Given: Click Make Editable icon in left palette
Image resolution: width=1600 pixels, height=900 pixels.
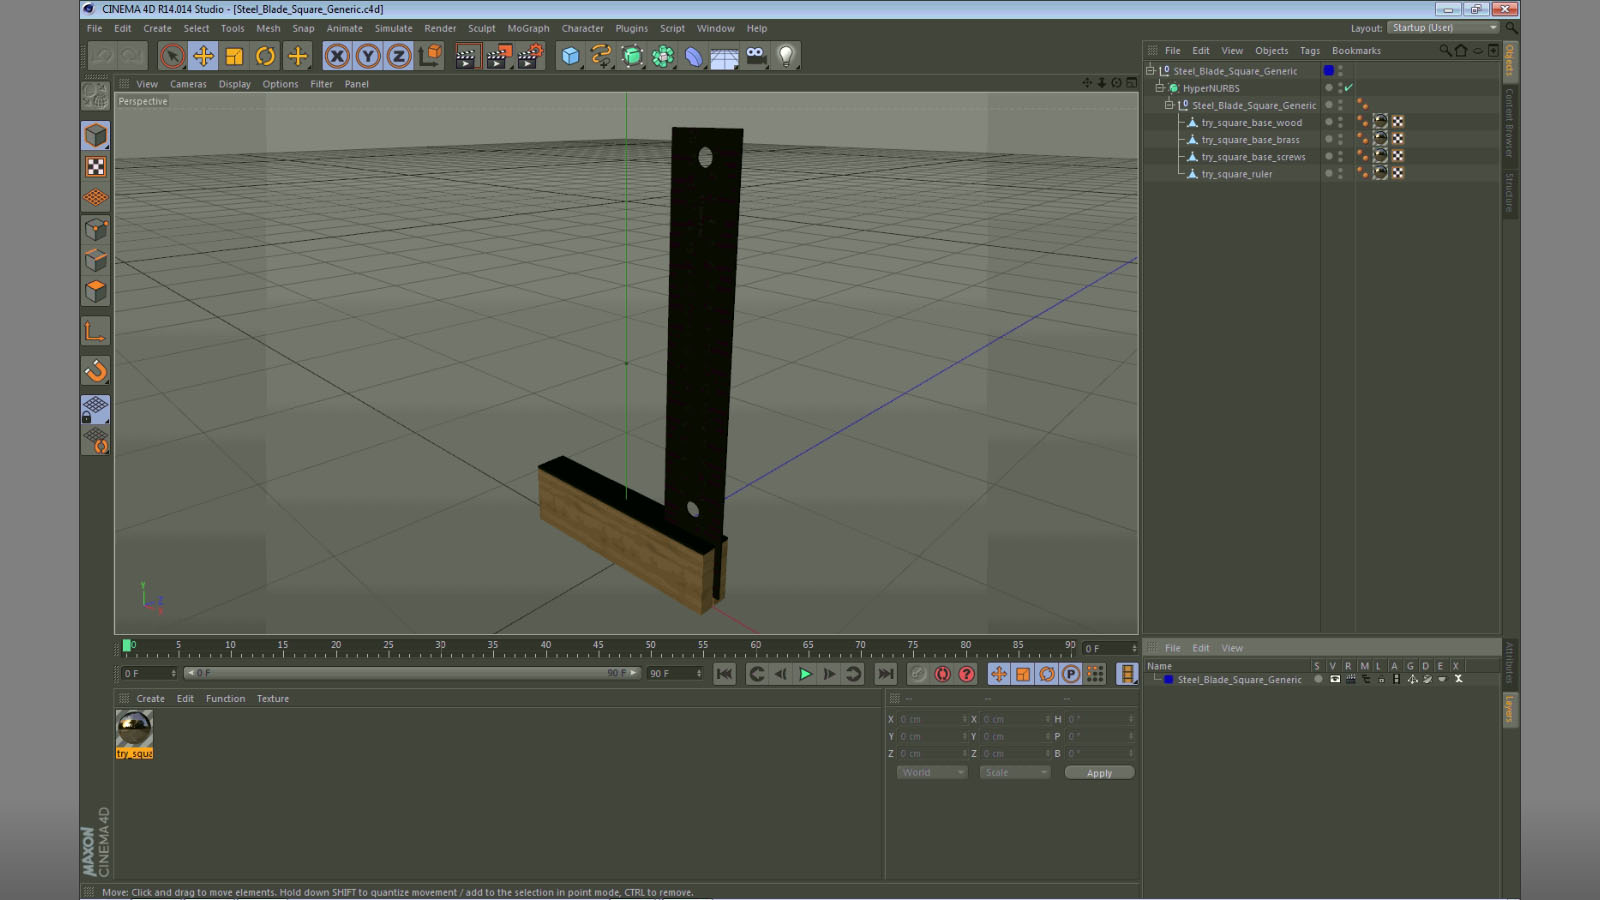Looking at the screenshot, I should pyautogui.click(x=96, y=95).
